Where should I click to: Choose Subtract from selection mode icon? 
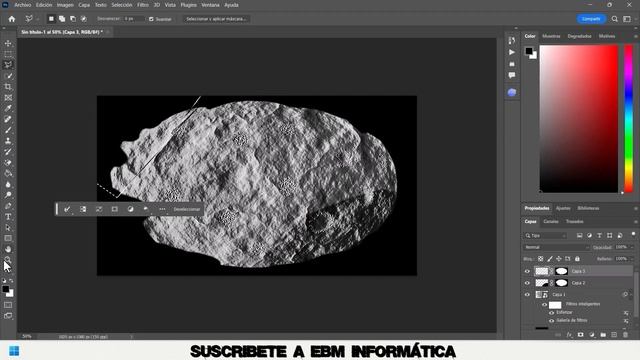(x=73, y=19)
